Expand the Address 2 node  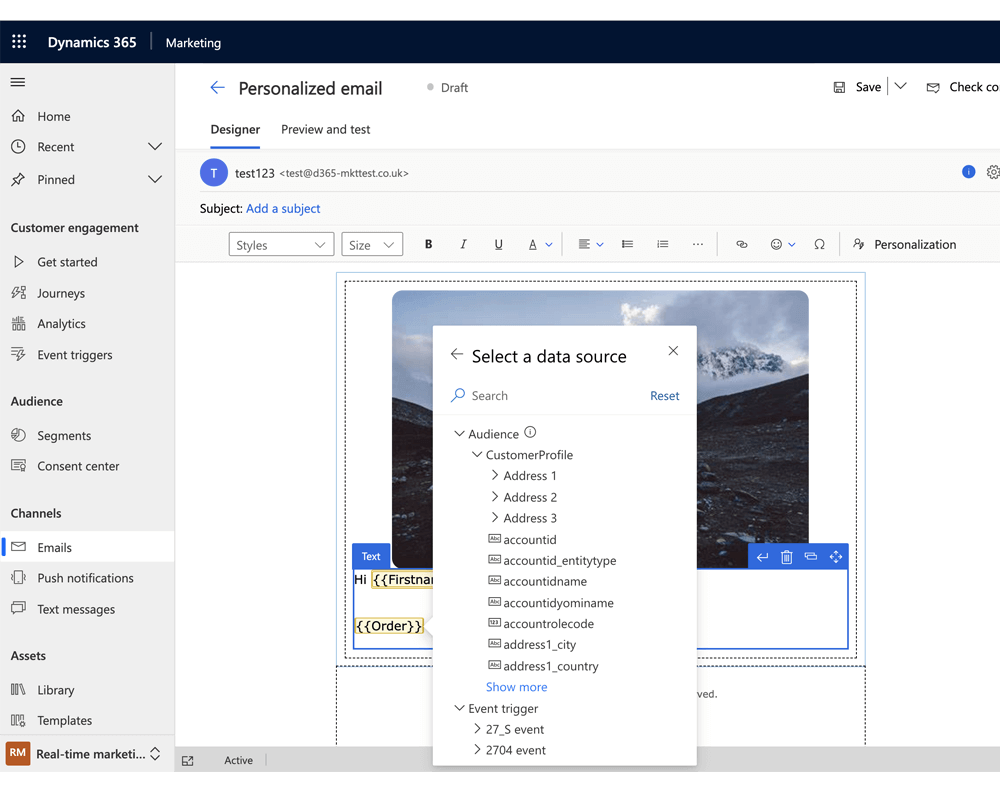495,496
